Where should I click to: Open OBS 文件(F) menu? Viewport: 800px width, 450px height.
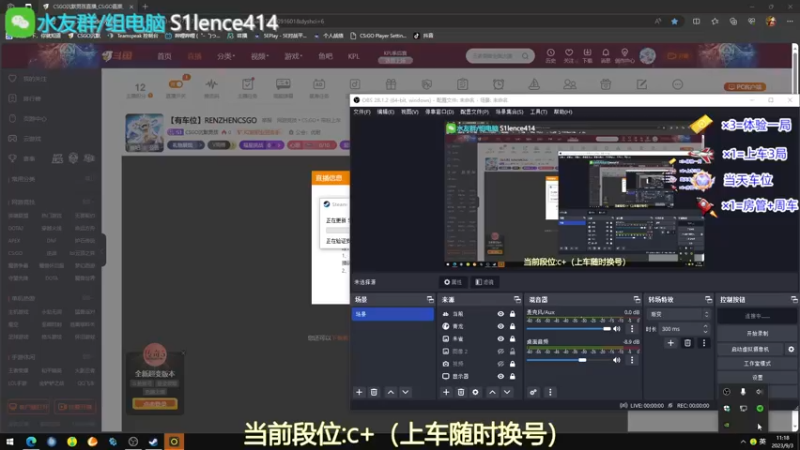[362, 112]
